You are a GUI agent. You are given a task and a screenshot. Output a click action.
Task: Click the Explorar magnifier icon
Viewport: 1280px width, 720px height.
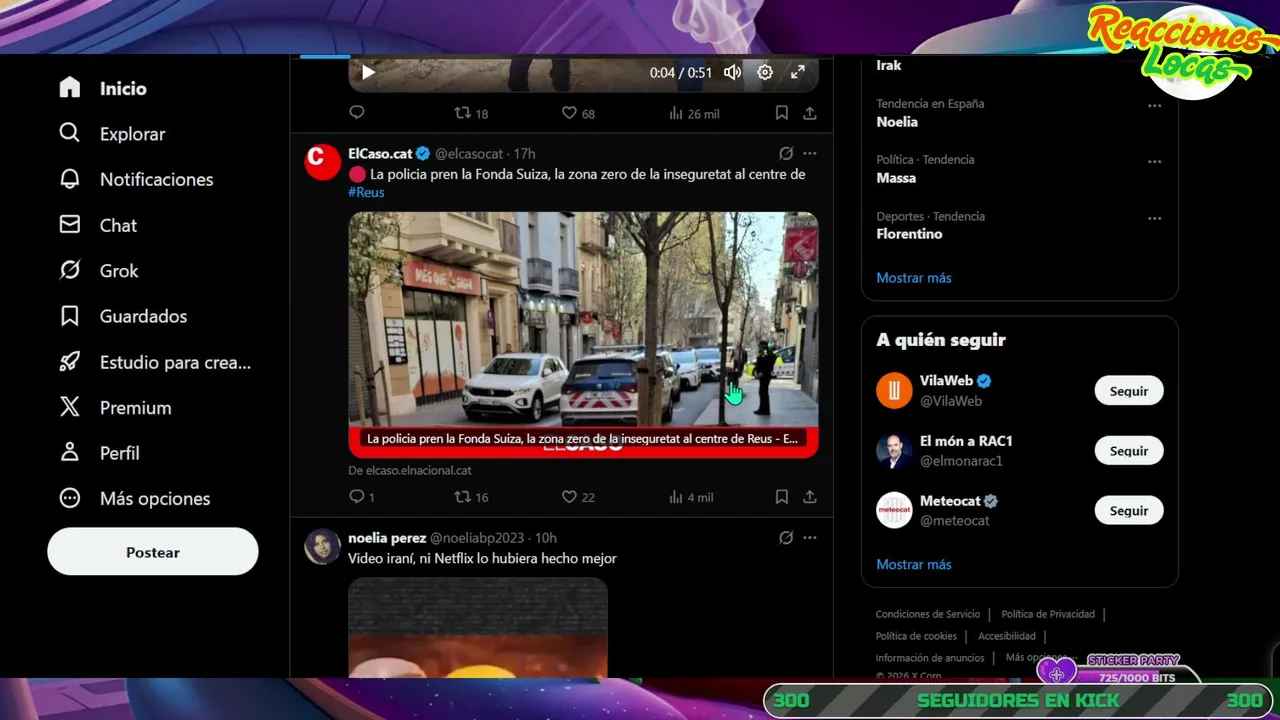69,133
